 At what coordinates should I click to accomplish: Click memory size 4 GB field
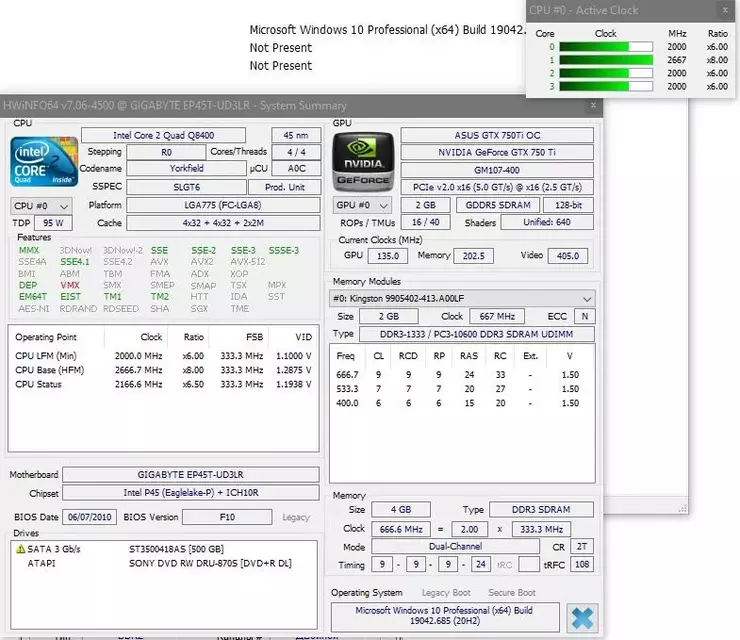401,510
